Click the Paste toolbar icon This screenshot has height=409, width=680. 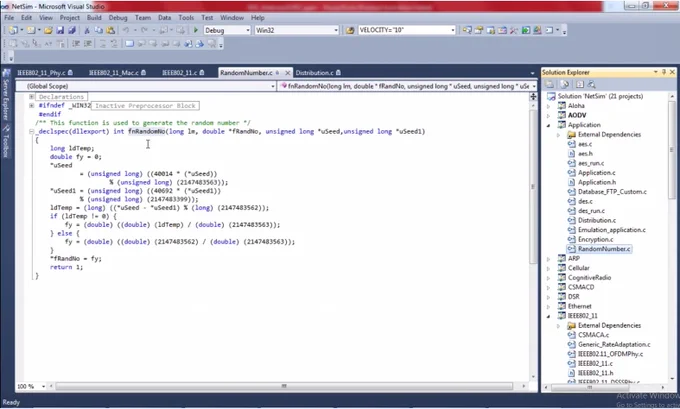coord(111,30)
